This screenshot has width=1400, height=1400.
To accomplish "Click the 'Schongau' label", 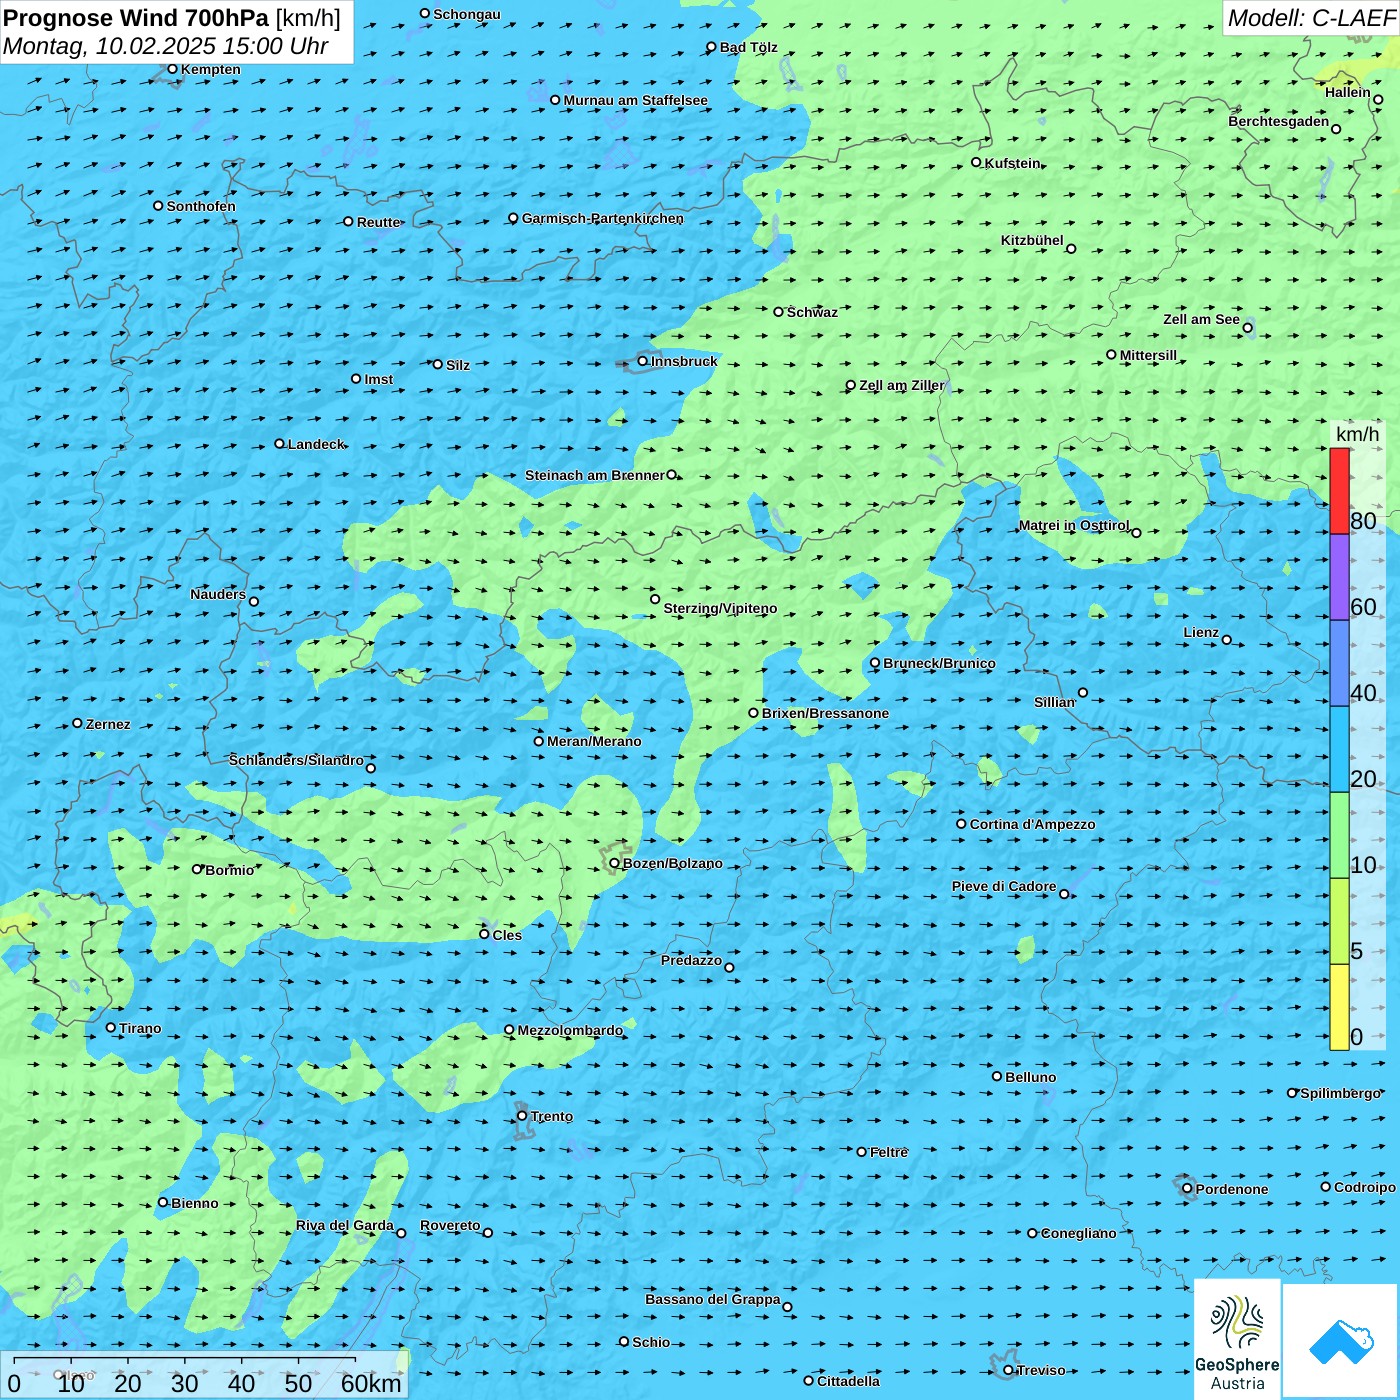I will 466,14.
